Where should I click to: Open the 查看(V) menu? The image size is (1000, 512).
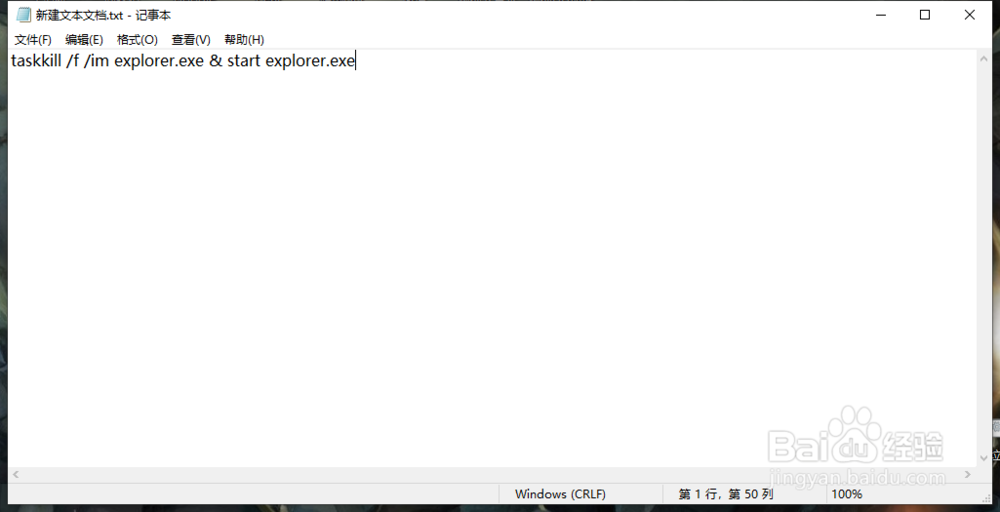[191, 40]
